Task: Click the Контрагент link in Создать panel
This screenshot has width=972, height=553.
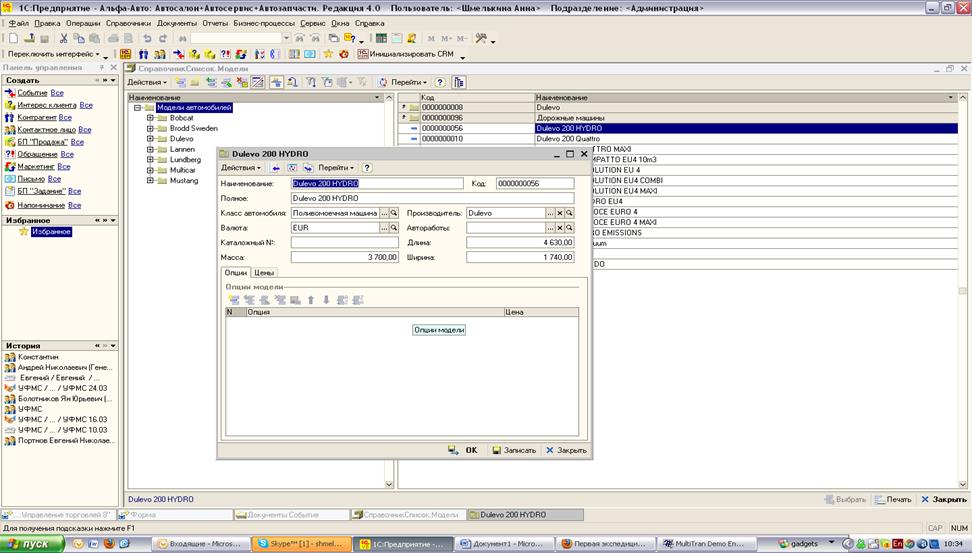Action: [36, 117]
